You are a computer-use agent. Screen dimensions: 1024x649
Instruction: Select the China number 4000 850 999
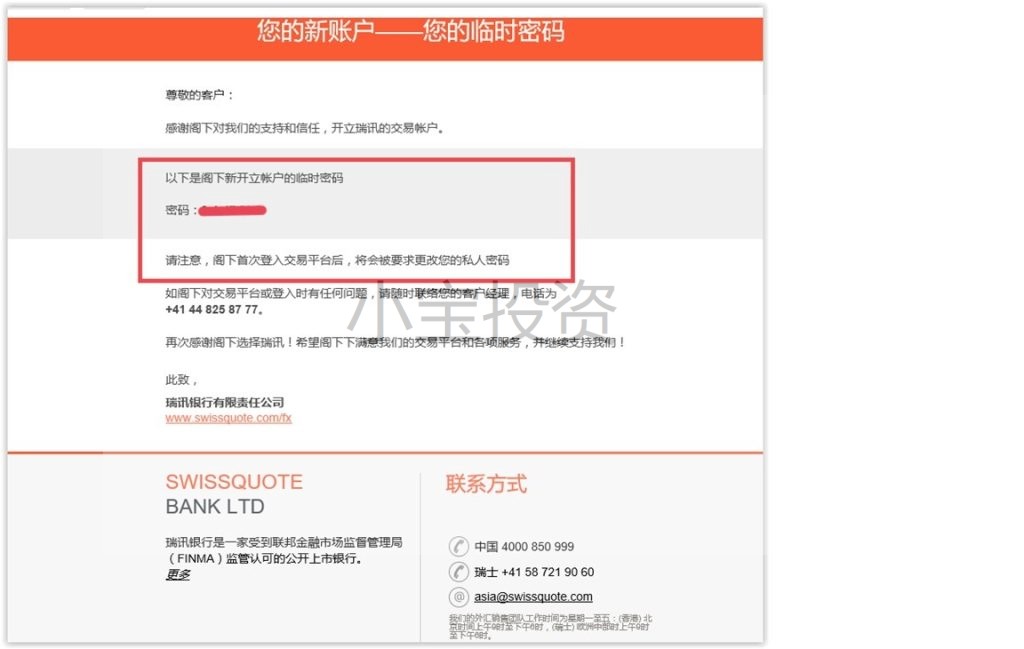click(x=537, y=546)
